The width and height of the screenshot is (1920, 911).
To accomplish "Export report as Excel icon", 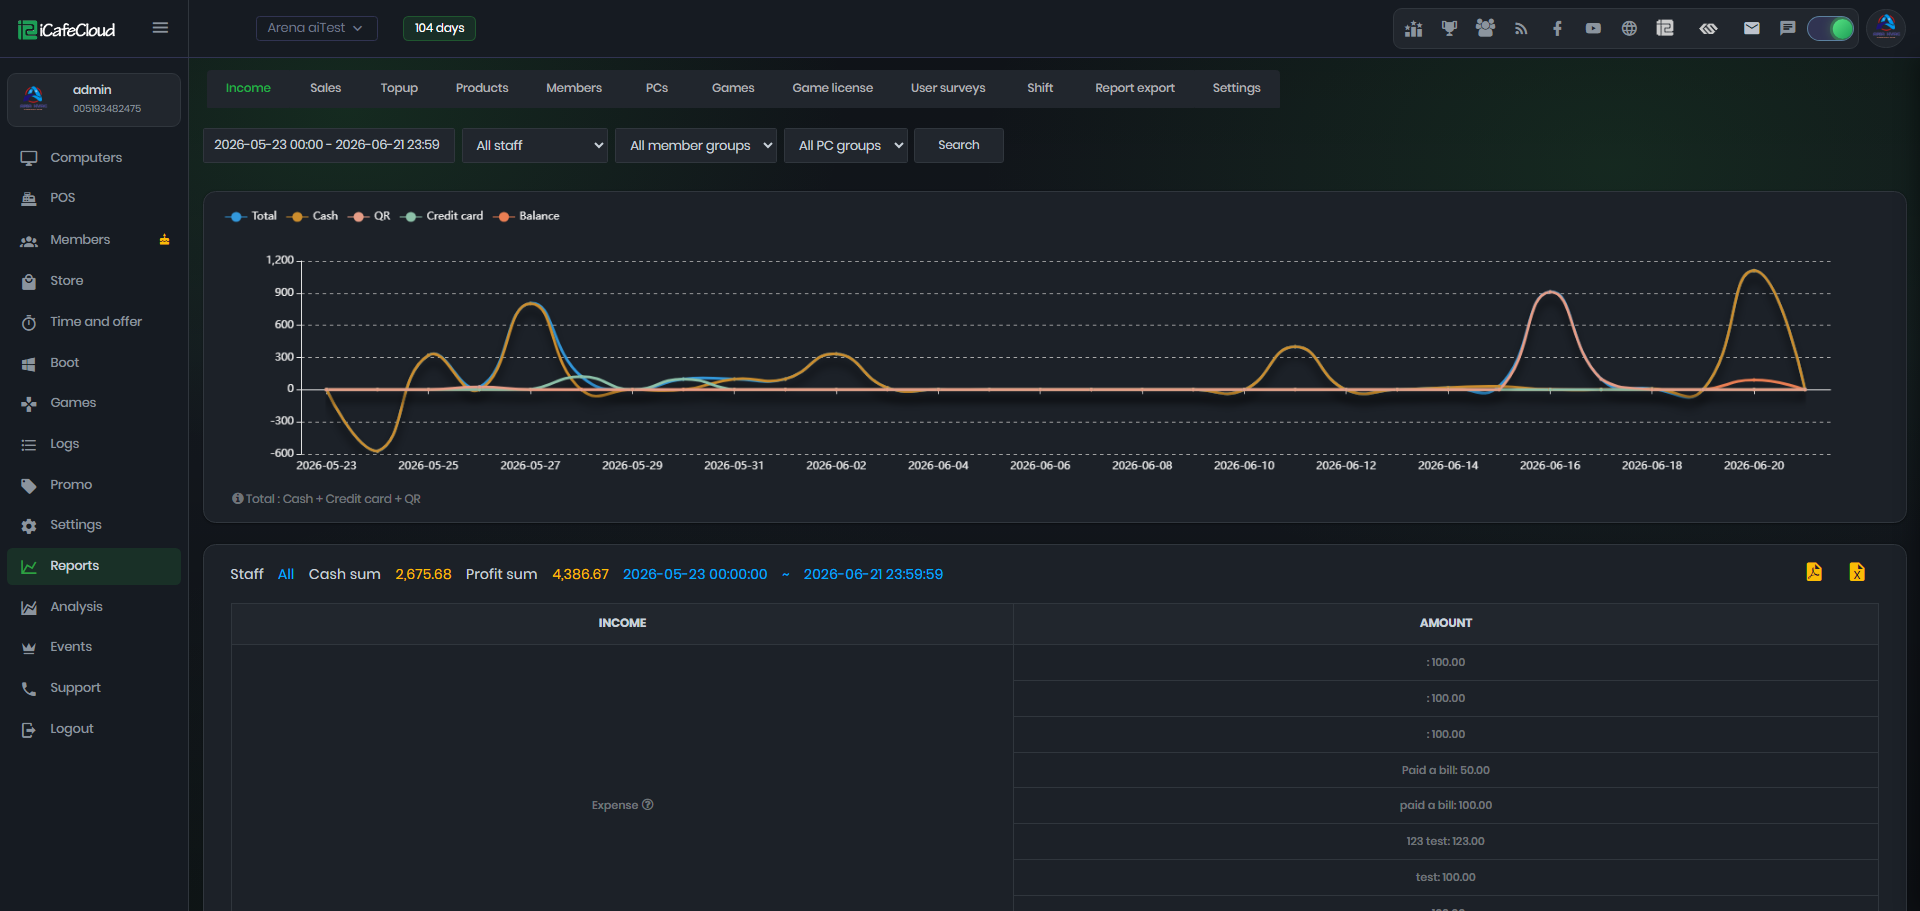I will 1857,572.
